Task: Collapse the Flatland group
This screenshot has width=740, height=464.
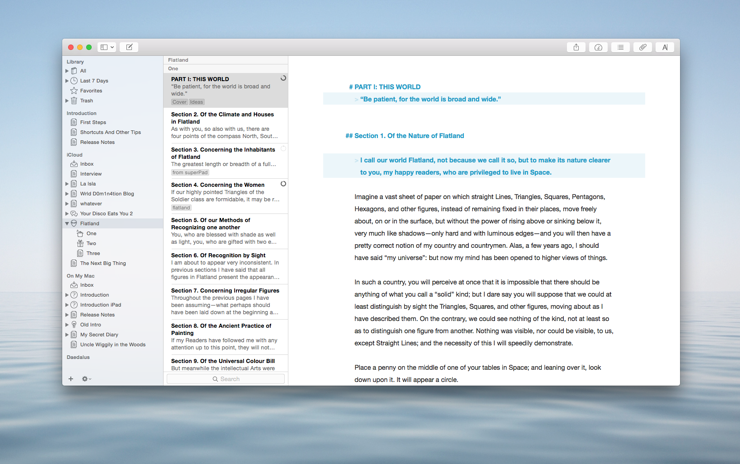Action: click(67, 223)
